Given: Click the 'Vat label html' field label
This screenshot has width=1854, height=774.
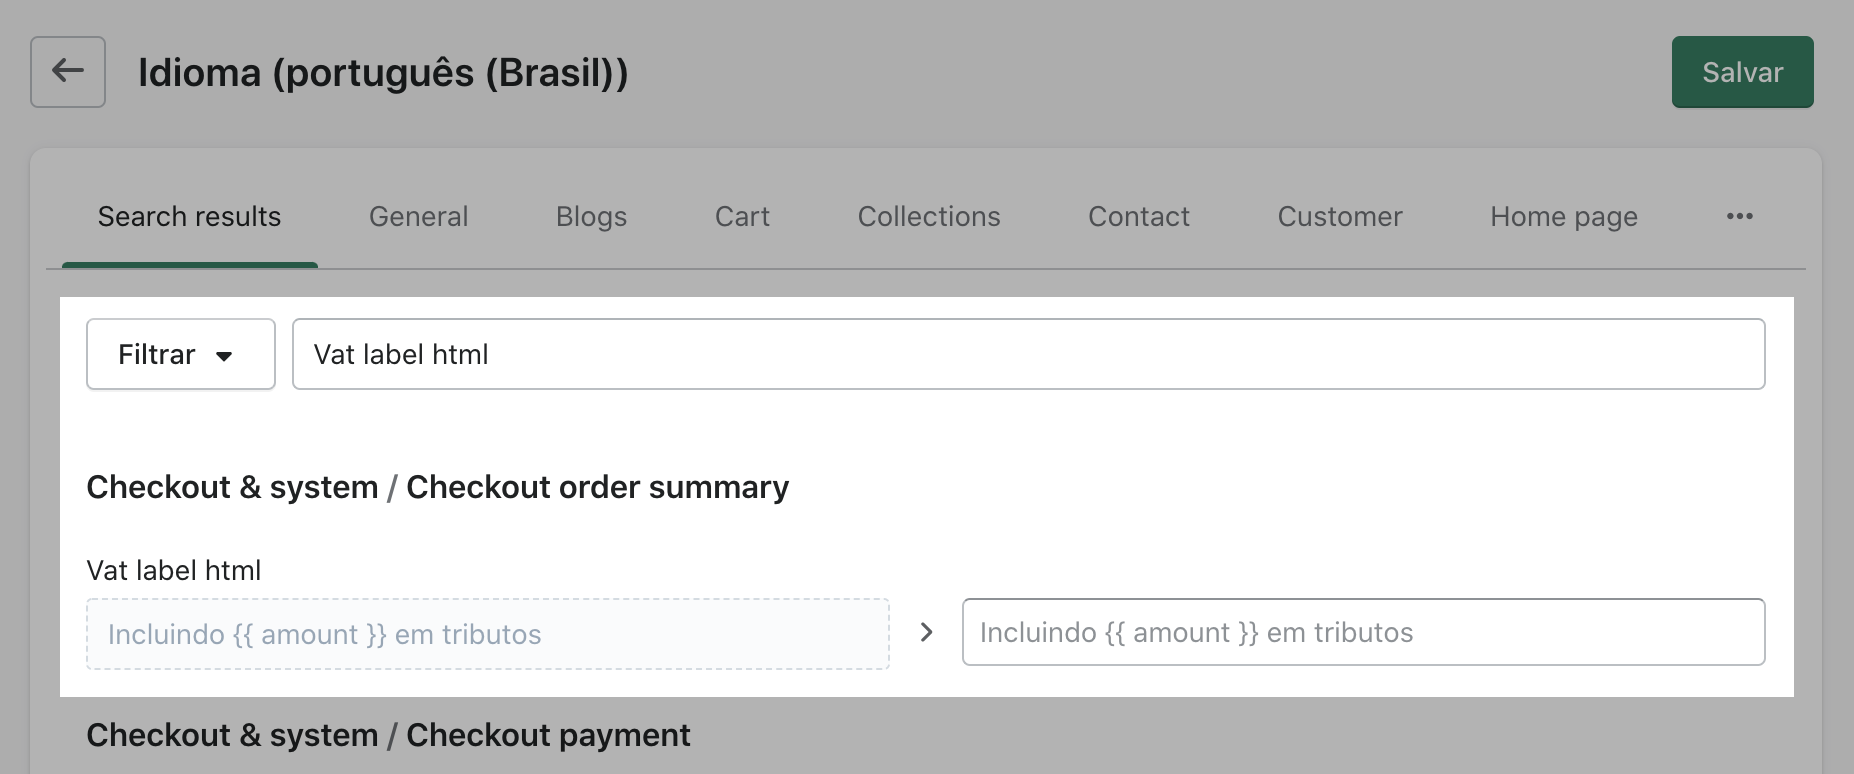Looking at the screenshot, I should tap(173, 570).
